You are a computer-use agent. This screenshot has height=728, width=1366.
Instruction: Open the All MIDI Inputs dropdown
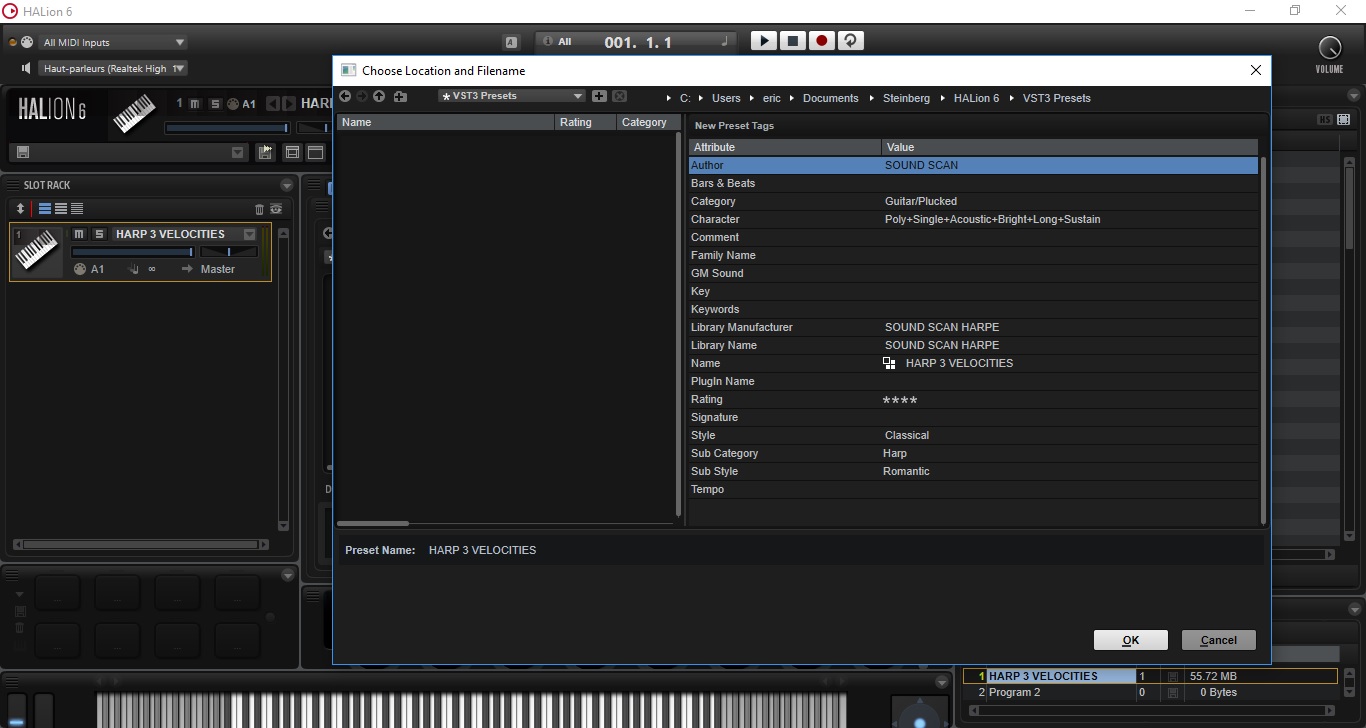113,42
